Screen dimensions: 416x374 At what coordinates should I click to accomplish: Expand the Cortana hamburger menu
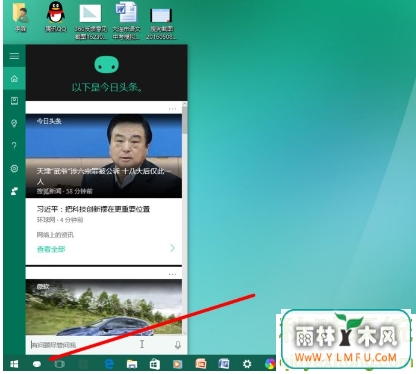click(14, 56)
